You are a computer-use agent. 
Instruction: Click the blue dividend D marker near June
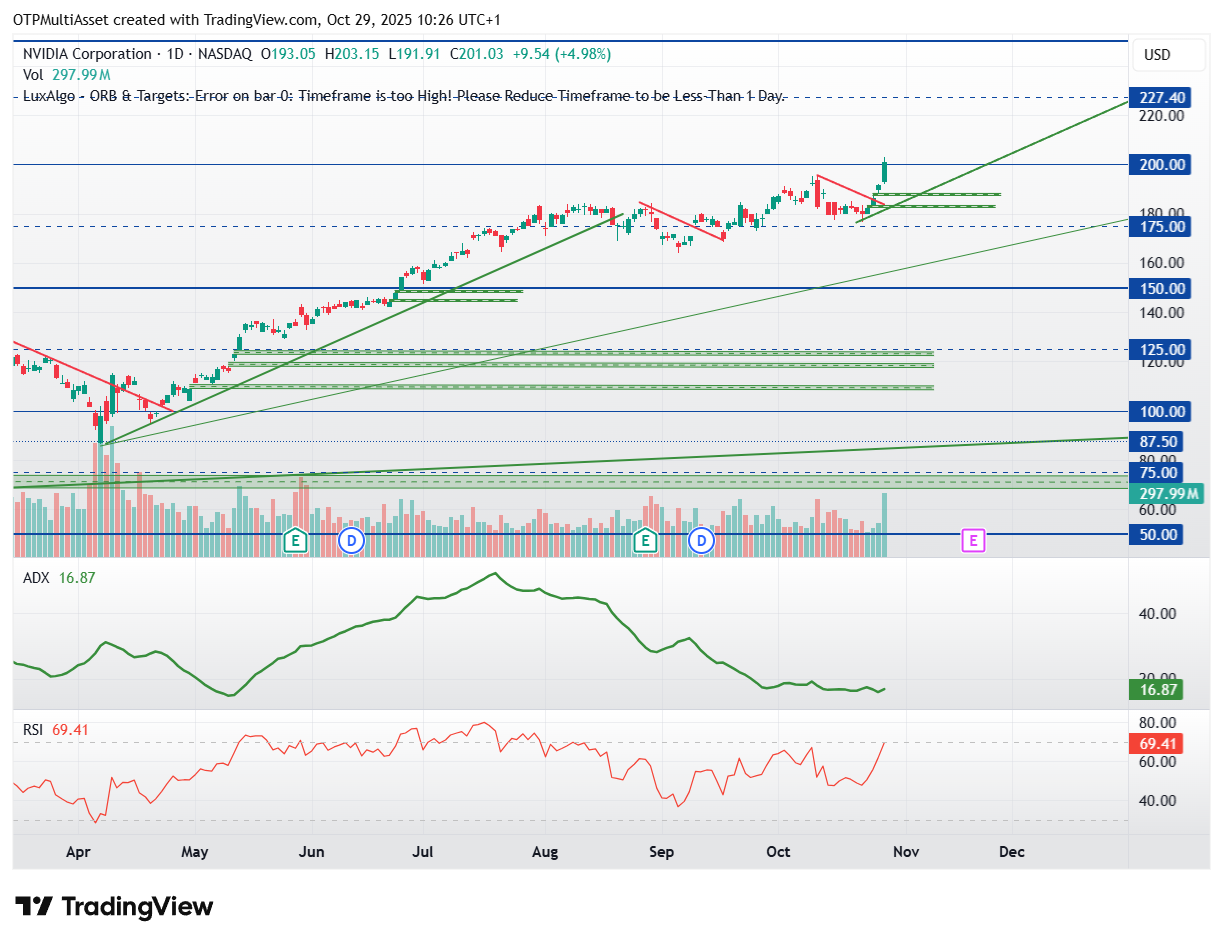point(351,541)
